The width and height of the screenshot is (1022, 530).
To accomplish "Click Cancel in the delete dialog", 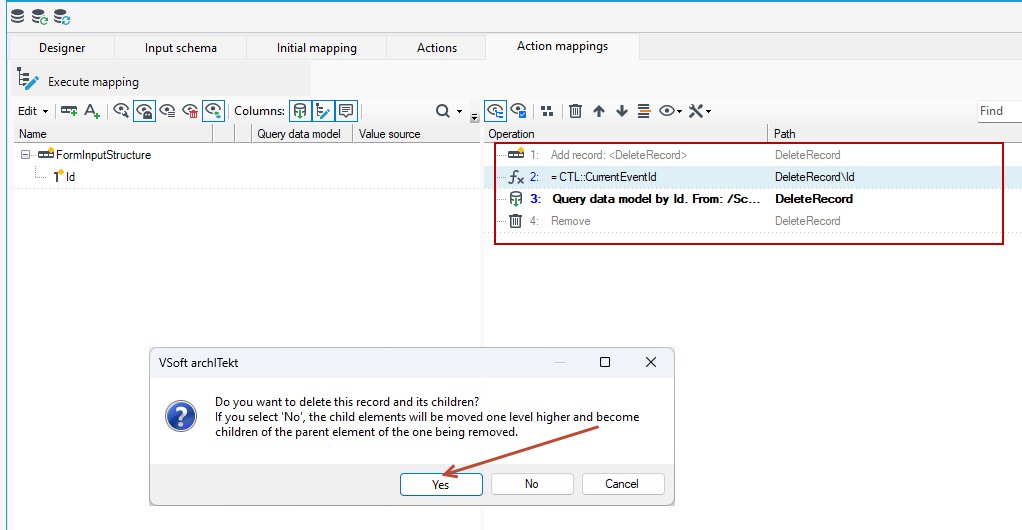I will point(622,484).
